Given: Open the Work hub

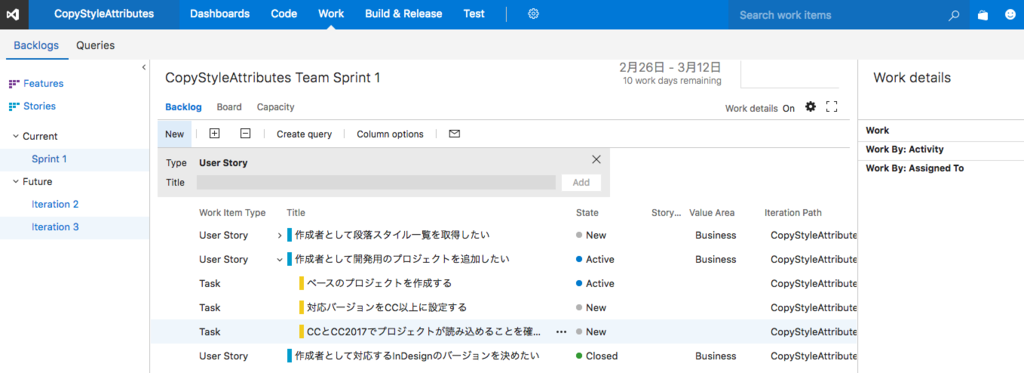Looking at the screenshot, I should coord(331,14).
